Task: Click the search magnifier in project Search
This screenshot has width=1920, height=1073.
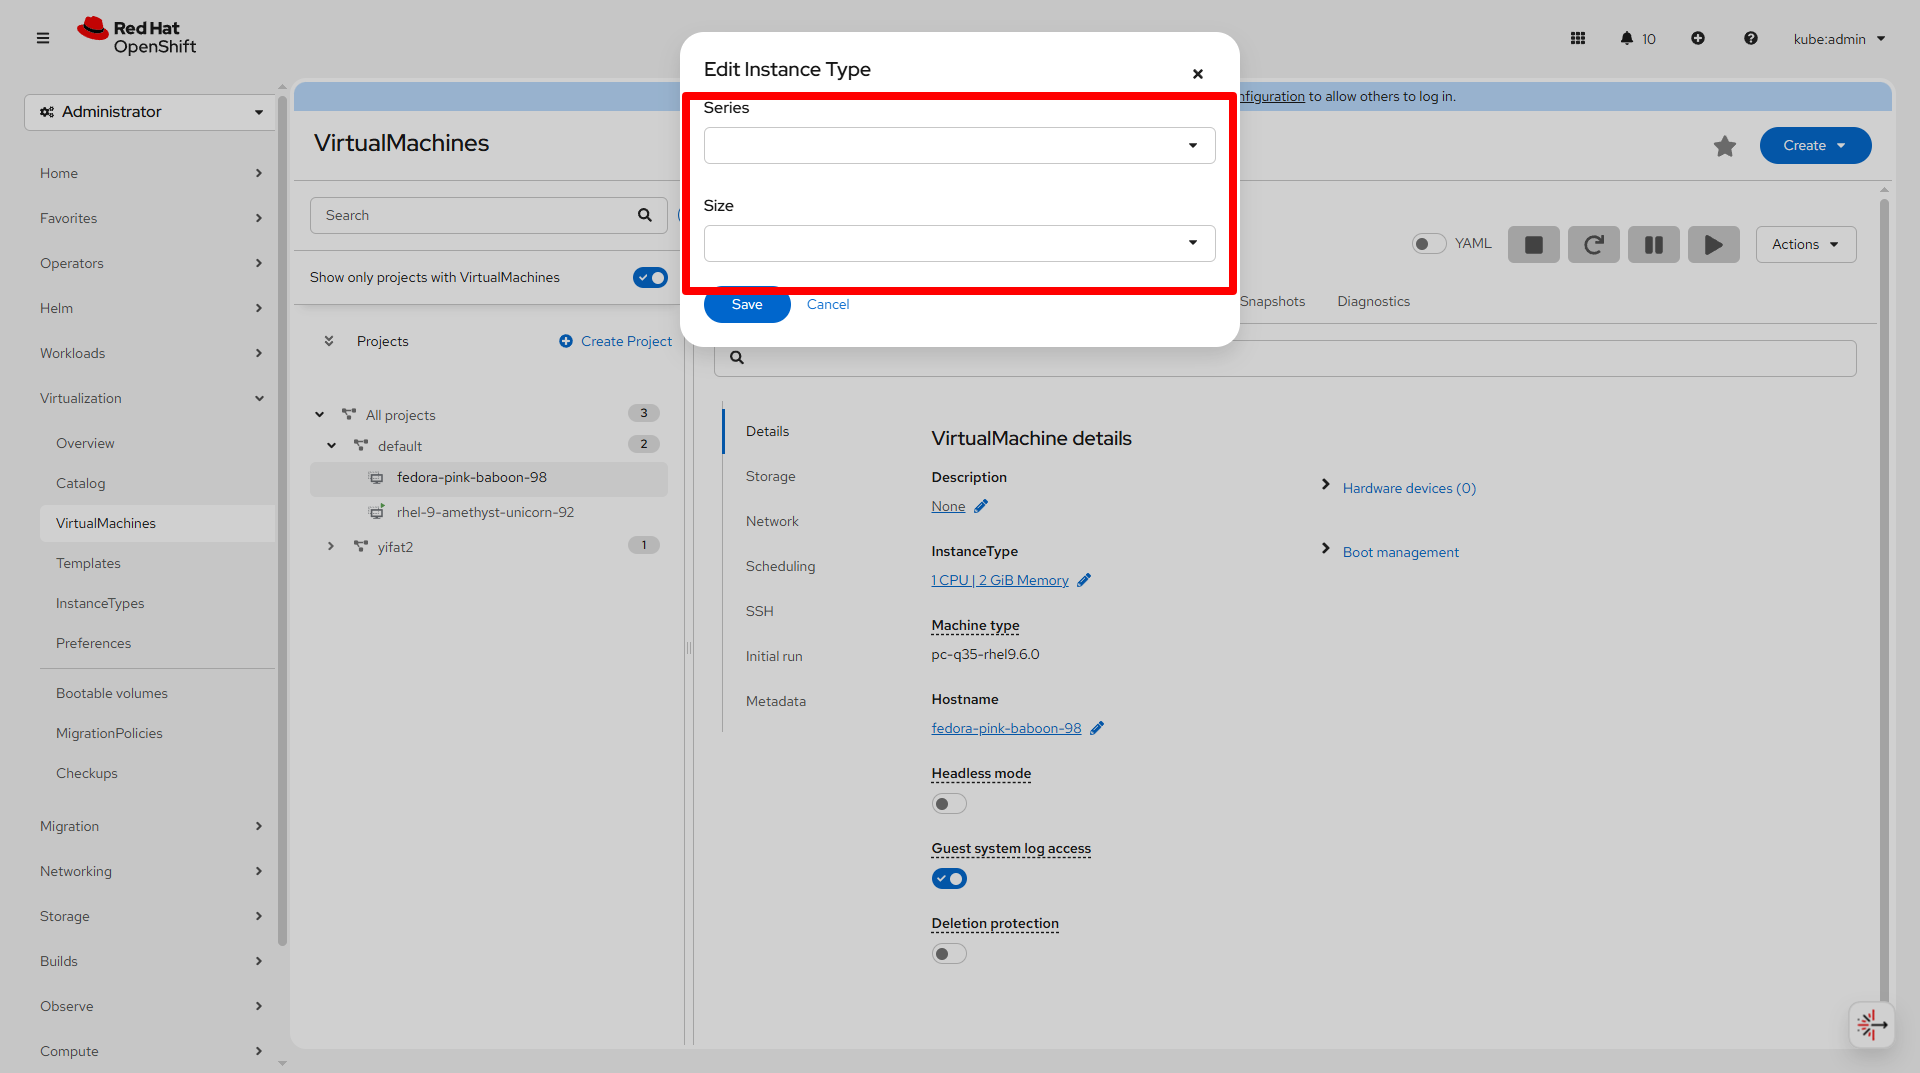Action: (x=645, y=215)
